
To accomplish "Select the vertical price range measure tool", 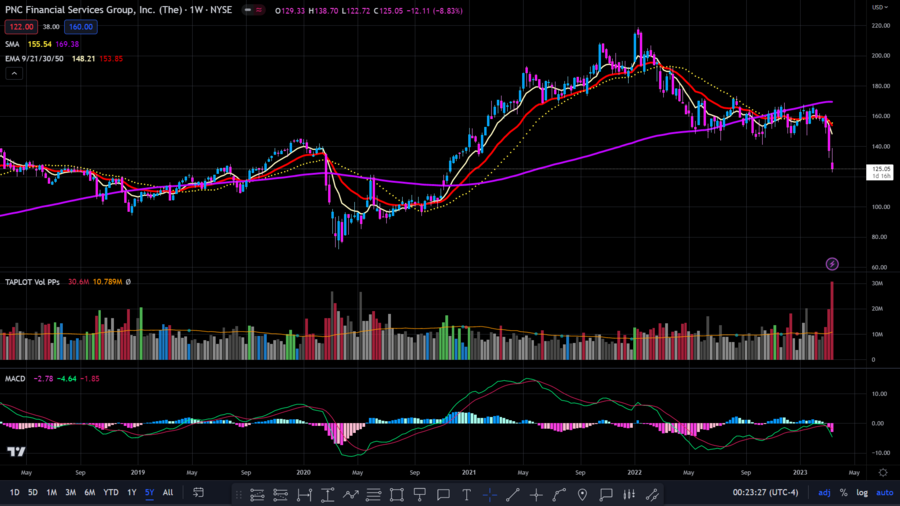I will click(x=327, y=495).
